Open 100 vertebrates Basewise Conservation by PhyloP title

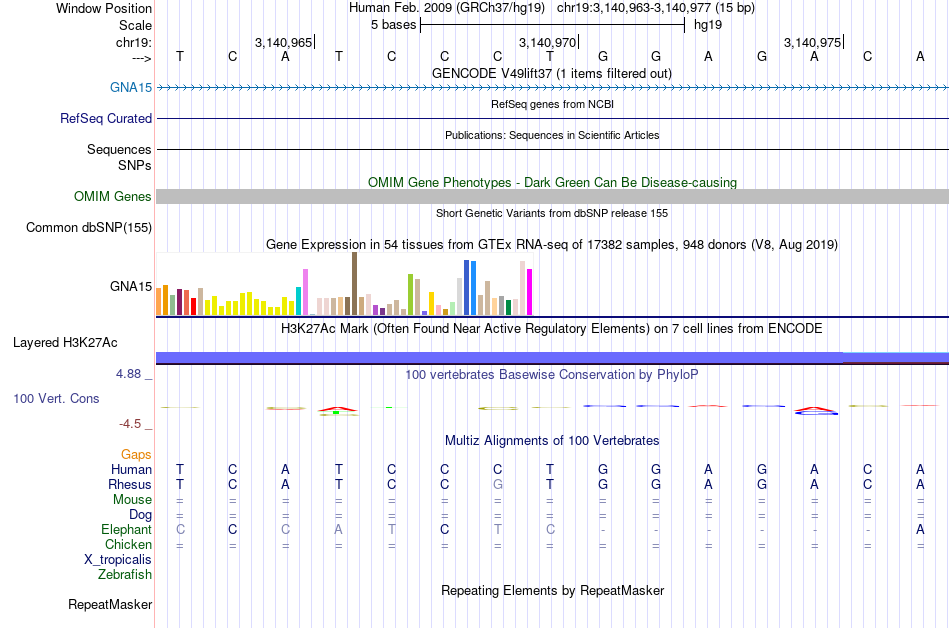click(551, 374)
